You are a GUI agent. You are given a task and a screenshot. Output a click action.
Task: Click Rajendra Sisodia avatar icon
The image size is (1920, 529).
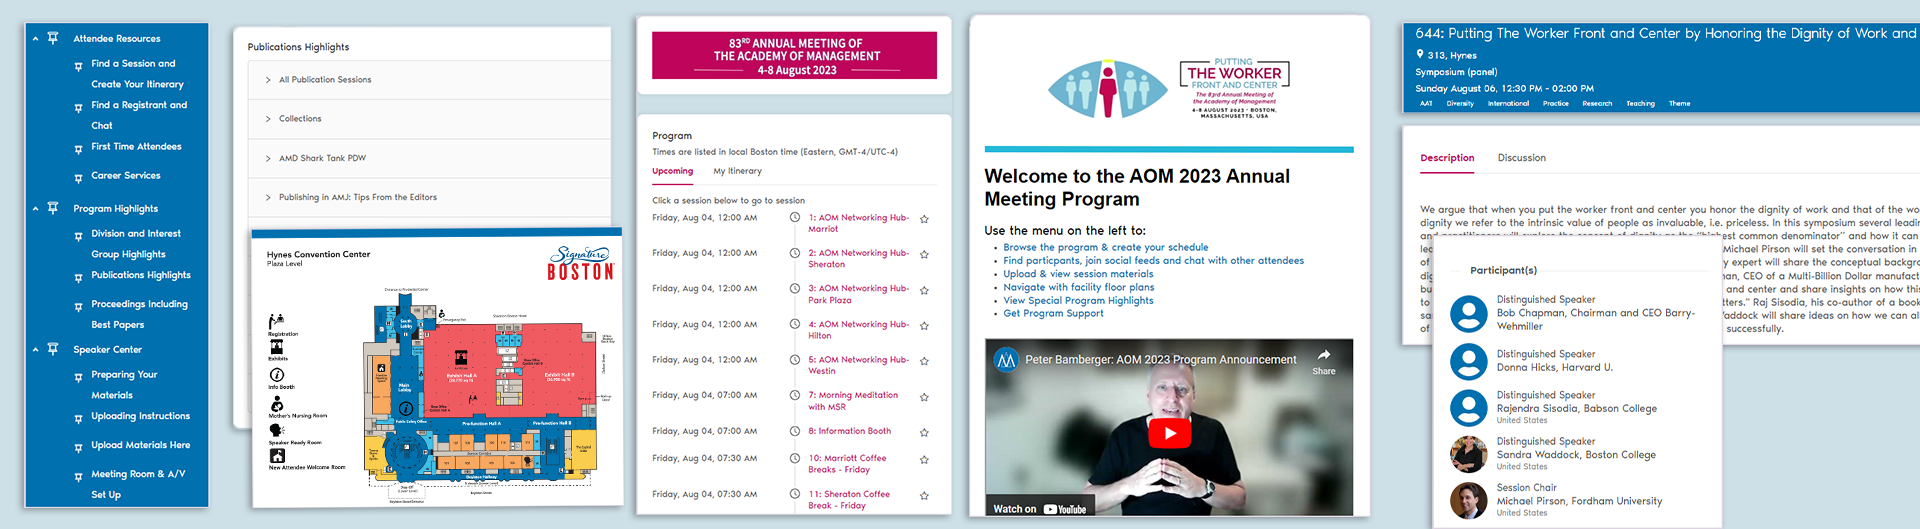(x=1468, y=408)
